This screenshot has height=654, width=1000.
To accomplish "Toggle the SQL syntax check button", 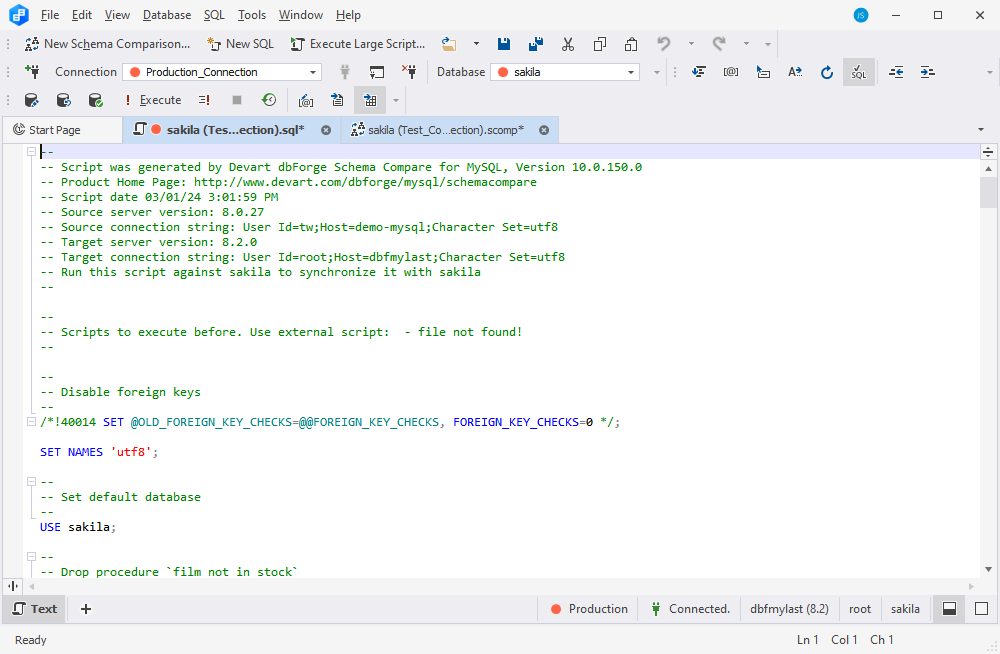I will coord(859,72).
